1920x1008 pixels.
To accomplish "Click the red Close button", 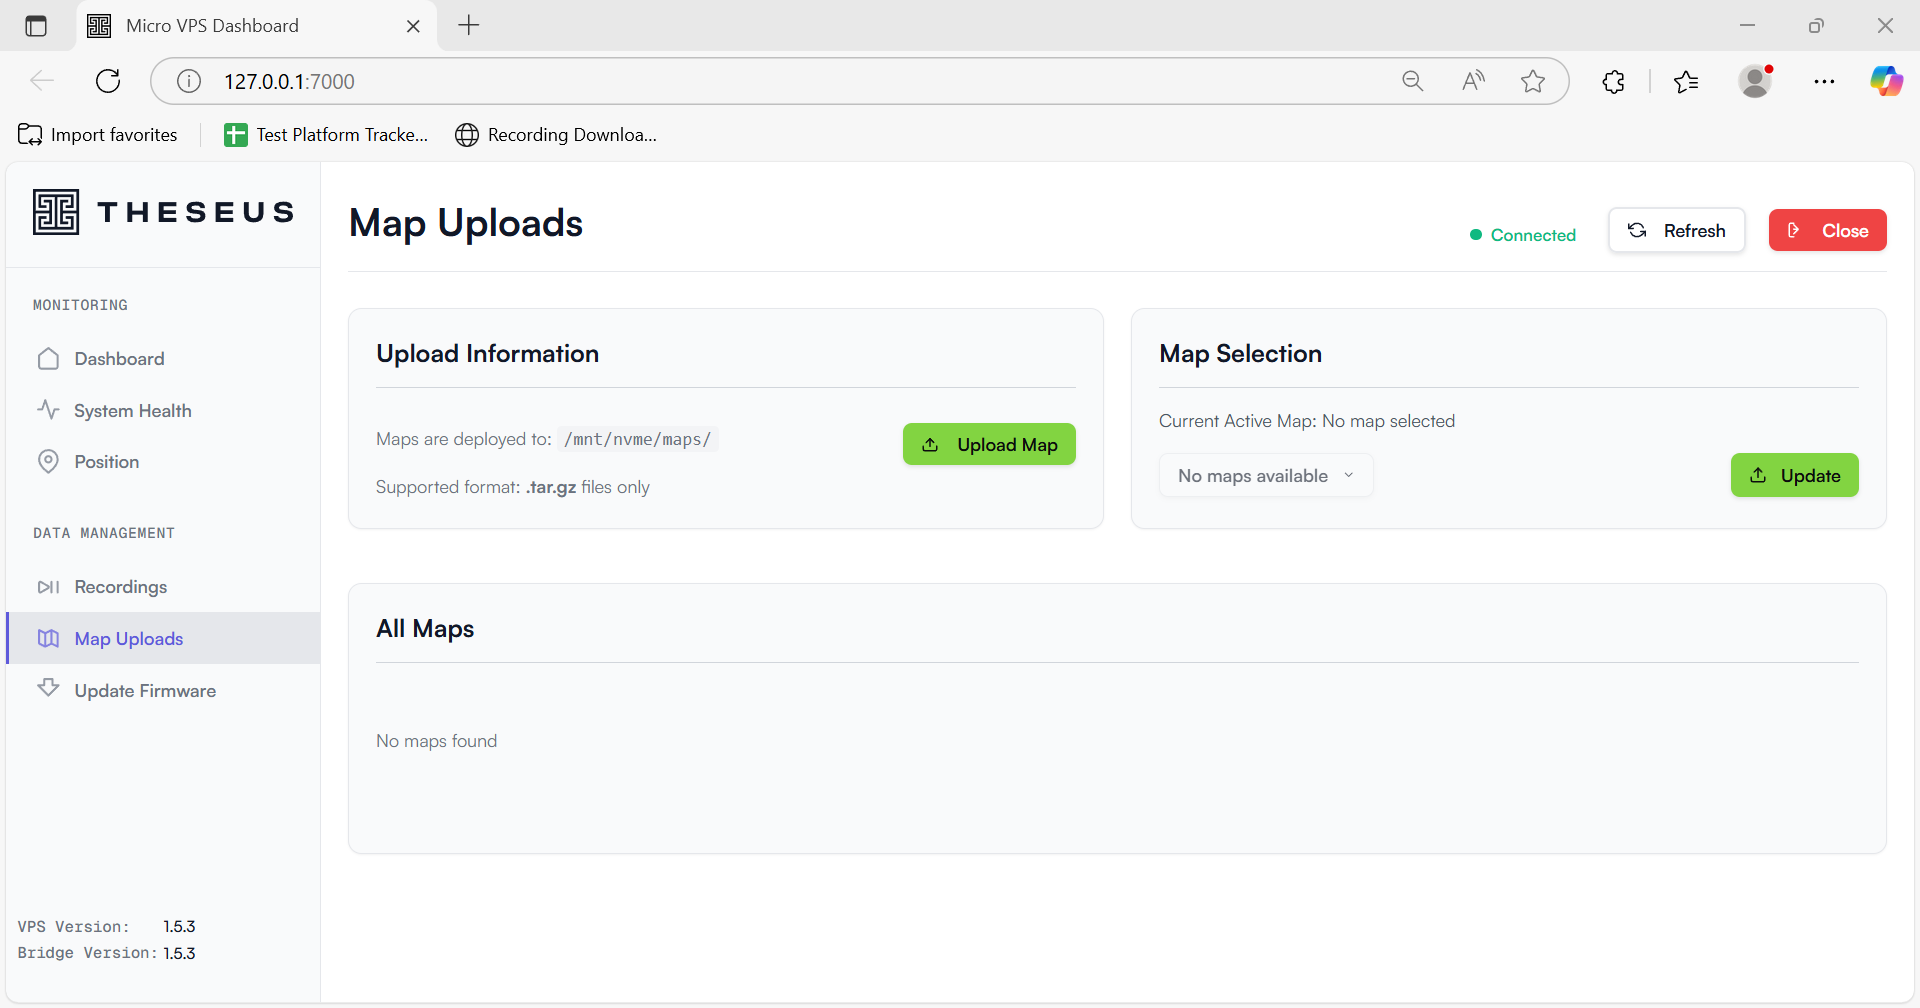I will [1827, 231].
